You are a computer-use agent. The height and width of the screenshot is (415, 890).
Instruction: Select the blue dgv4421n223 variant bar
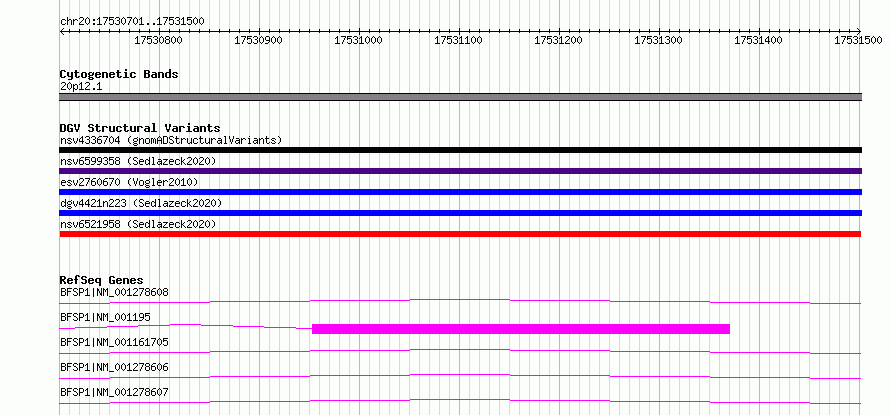tap(460, 213)
